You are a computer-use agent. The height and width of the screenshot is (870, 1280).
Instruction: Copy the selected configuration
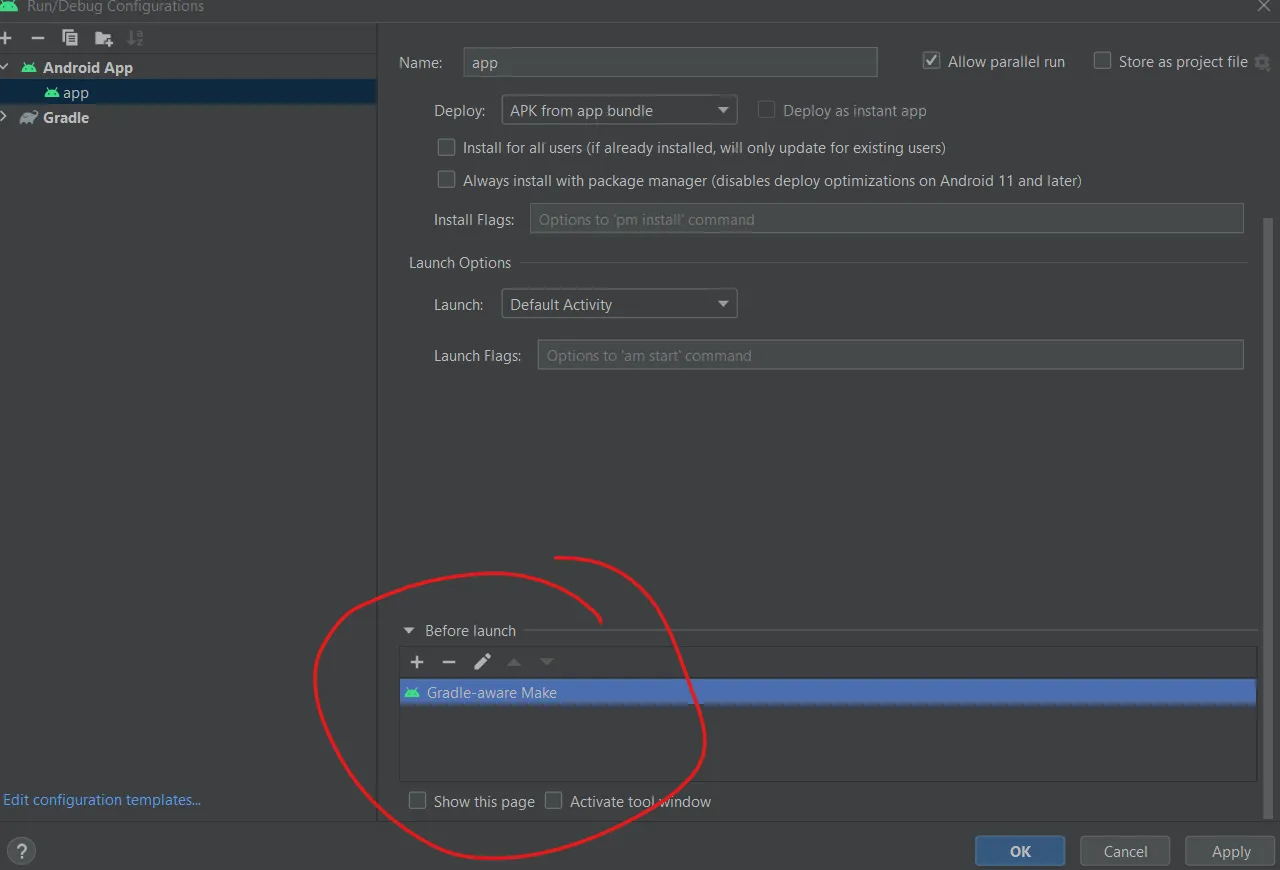(x=70, y=38)
